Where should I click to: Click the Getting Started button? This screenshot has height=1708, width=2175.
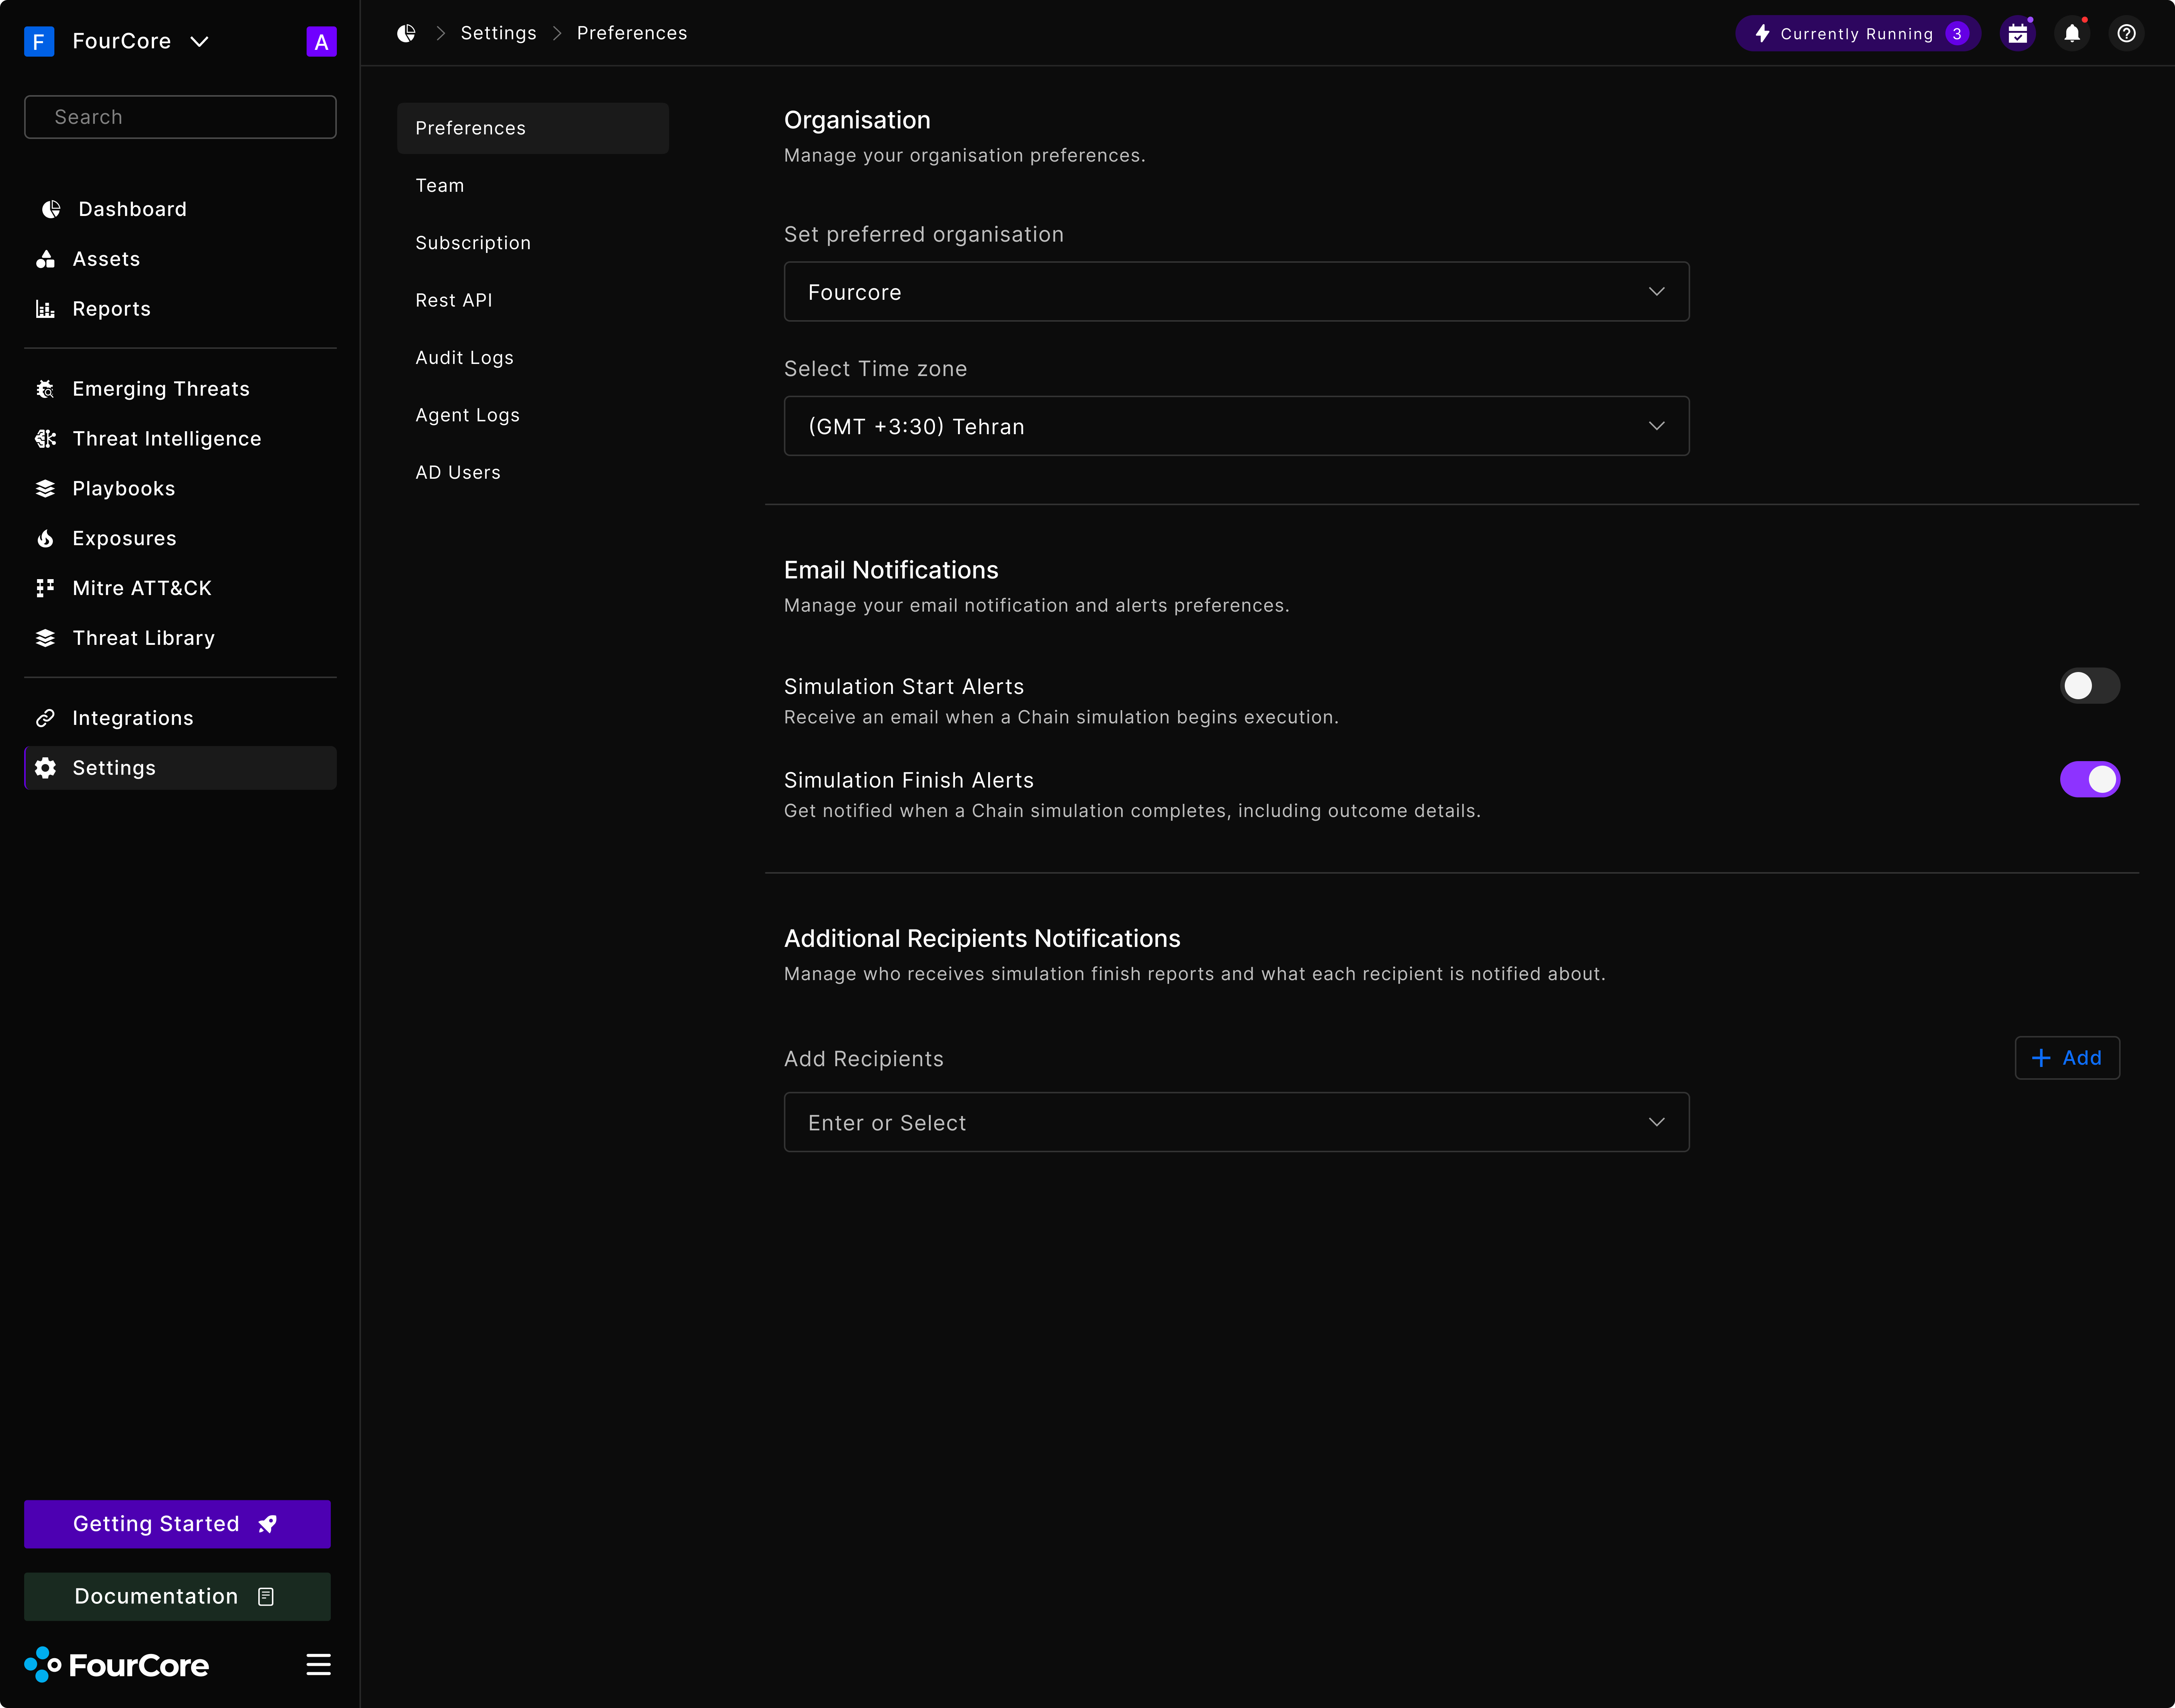click(x=177, y=1524)
